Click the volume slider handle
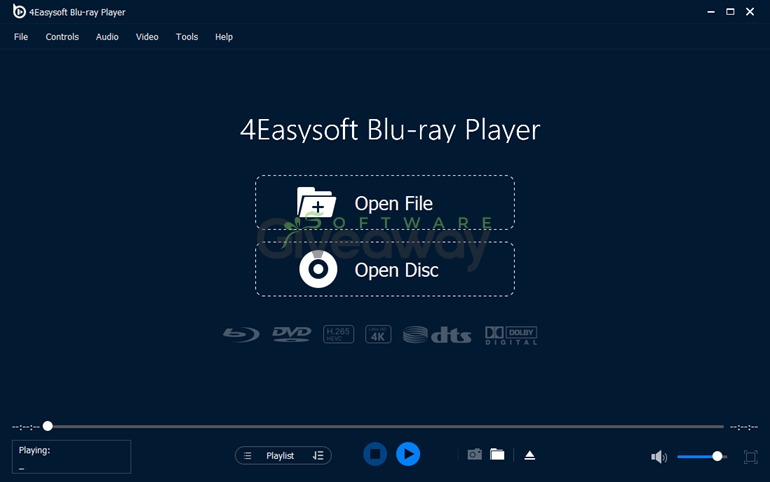This screenshot has height=482, width=770. pos(717,456)
